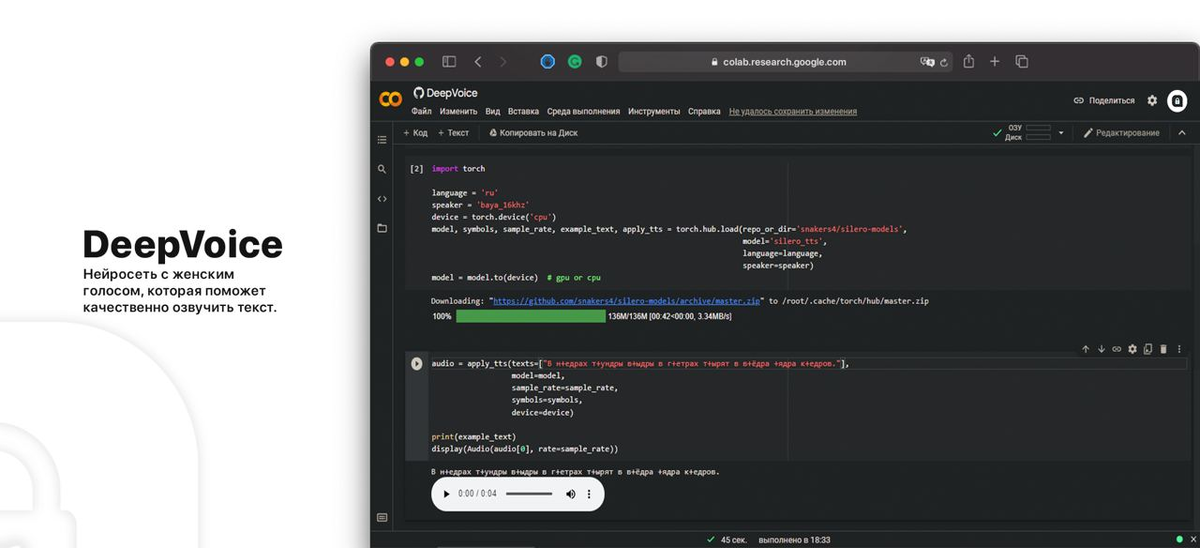Image resolution: width=1200 pixels, height=548 pixels.
Task: Run the apply_tts code cell
Action: 417,363
